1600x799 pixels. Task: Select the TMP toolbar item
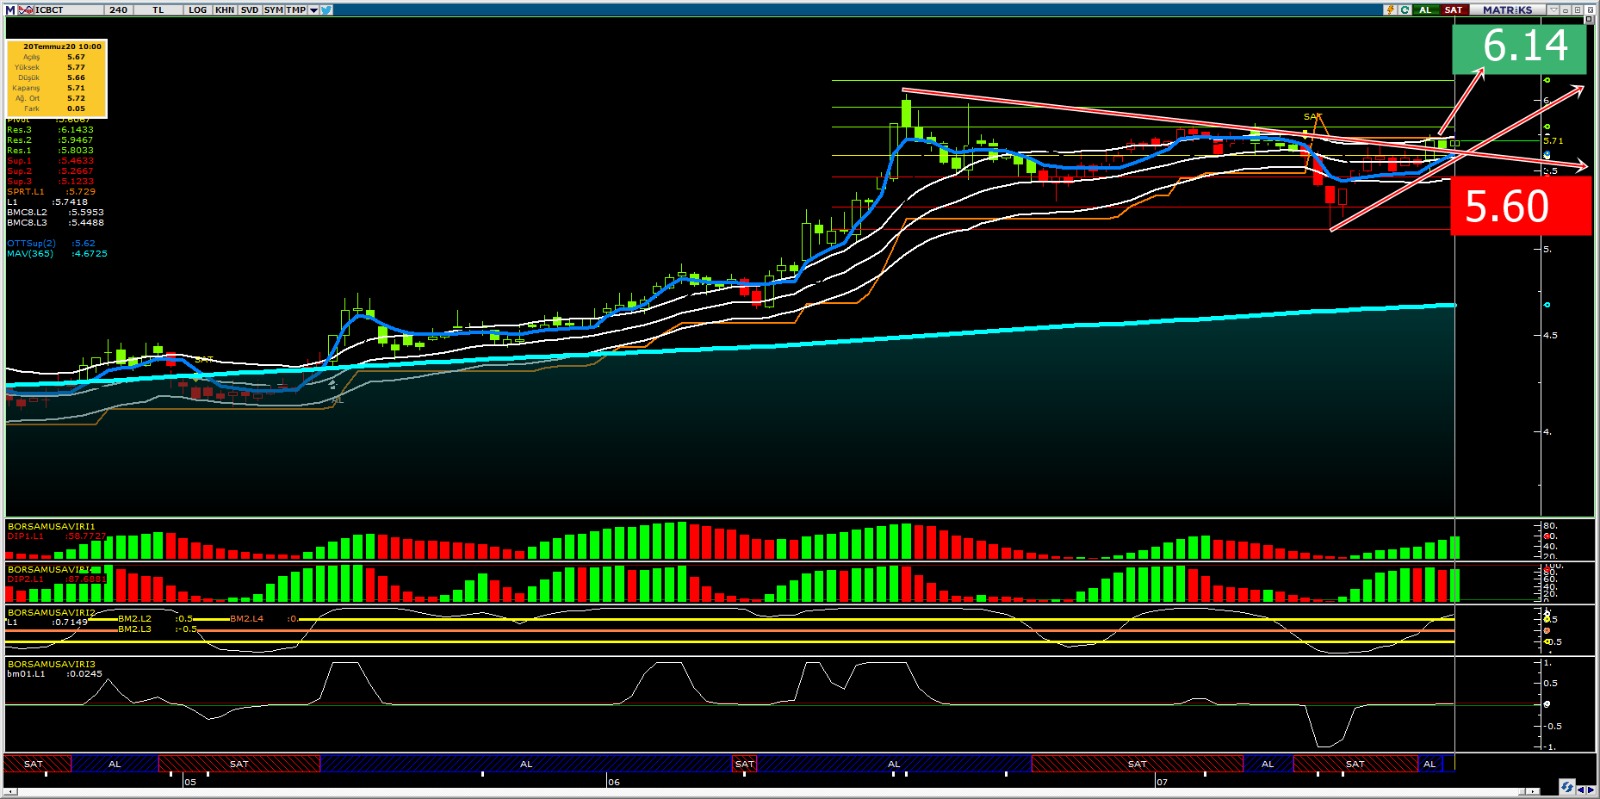(296, 10)
